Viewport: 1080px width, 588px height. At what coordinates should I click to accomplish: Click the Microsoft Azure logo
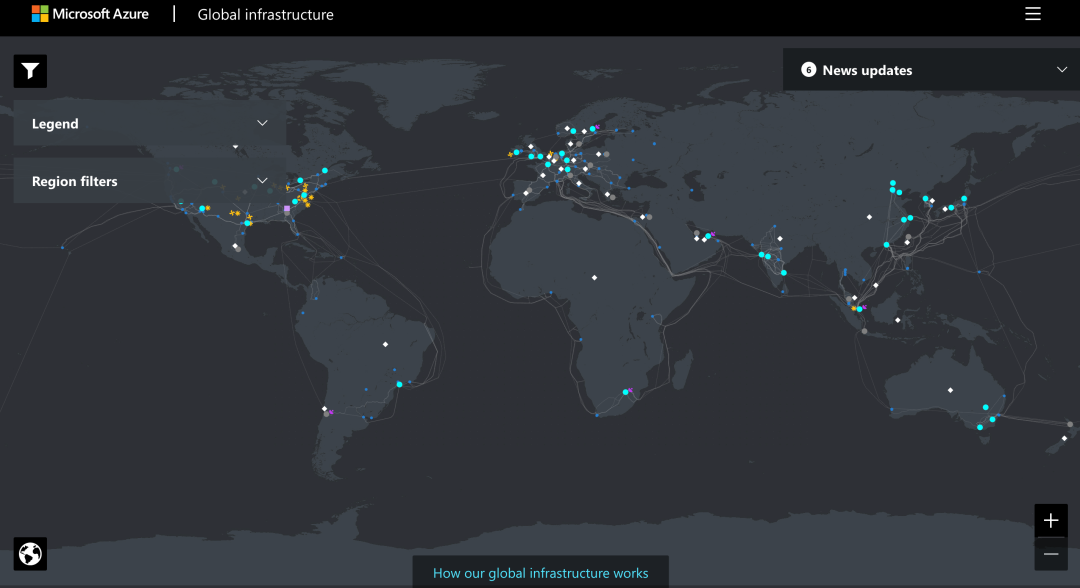click(90, 14)
